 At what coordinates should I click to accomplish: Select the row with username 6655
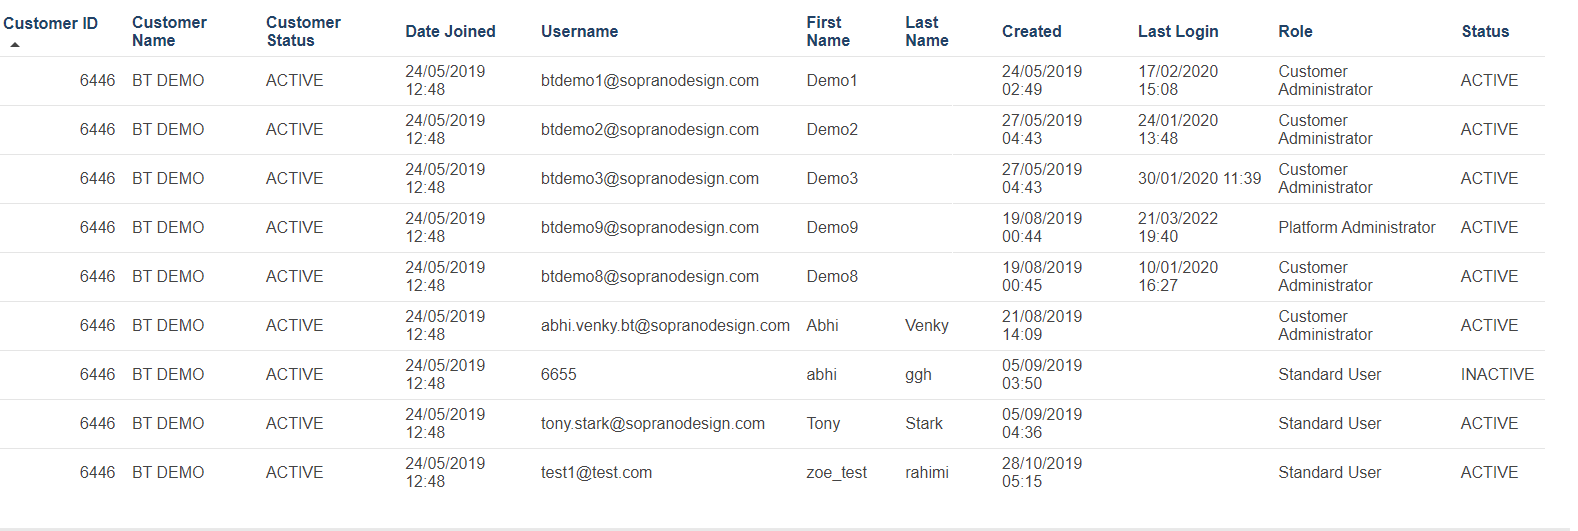click(558, 374)
